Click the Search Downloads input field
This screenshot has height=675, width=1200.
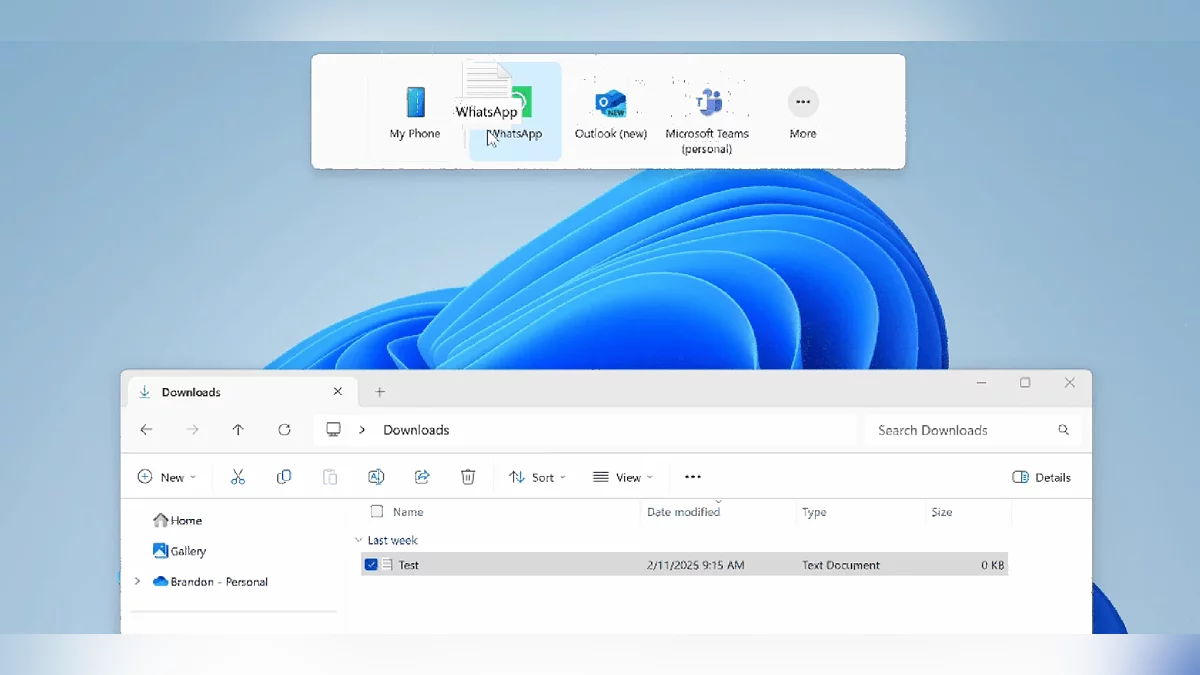tap(960, 430)
